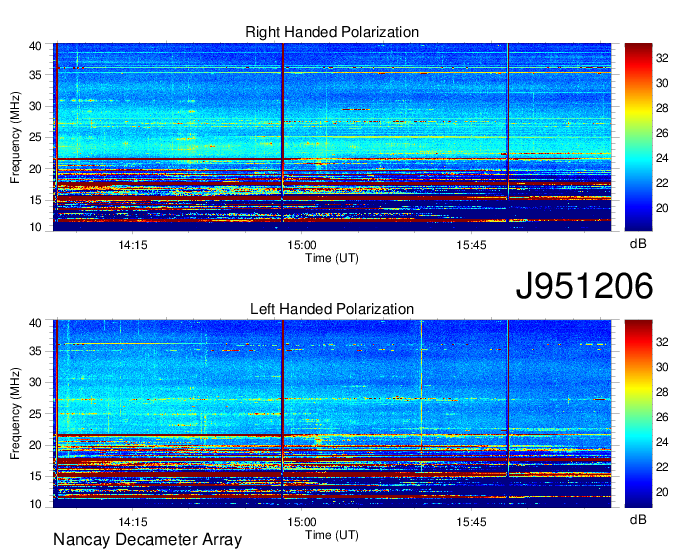680x552 pixels.
Task: Click the 'Right Handed Polarization' title
Action: coord(332,32)
